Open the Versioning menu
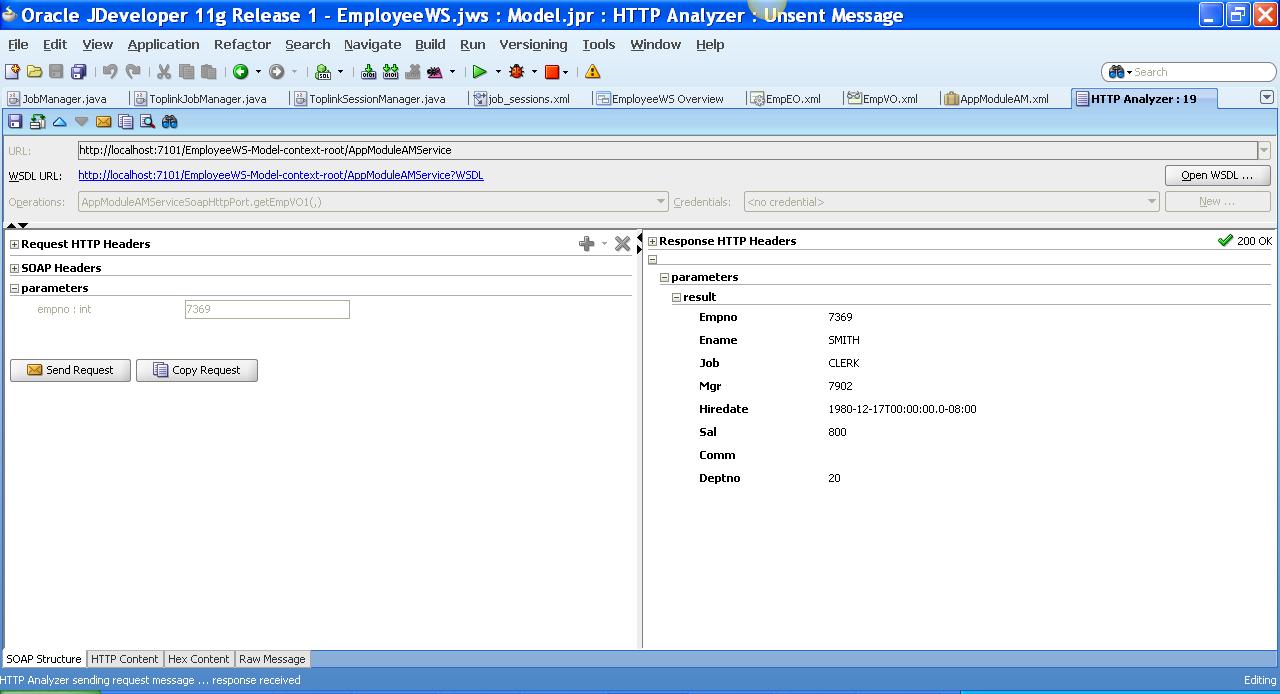1280x694 pixels. pyautogui.click(x=533, y=44)
